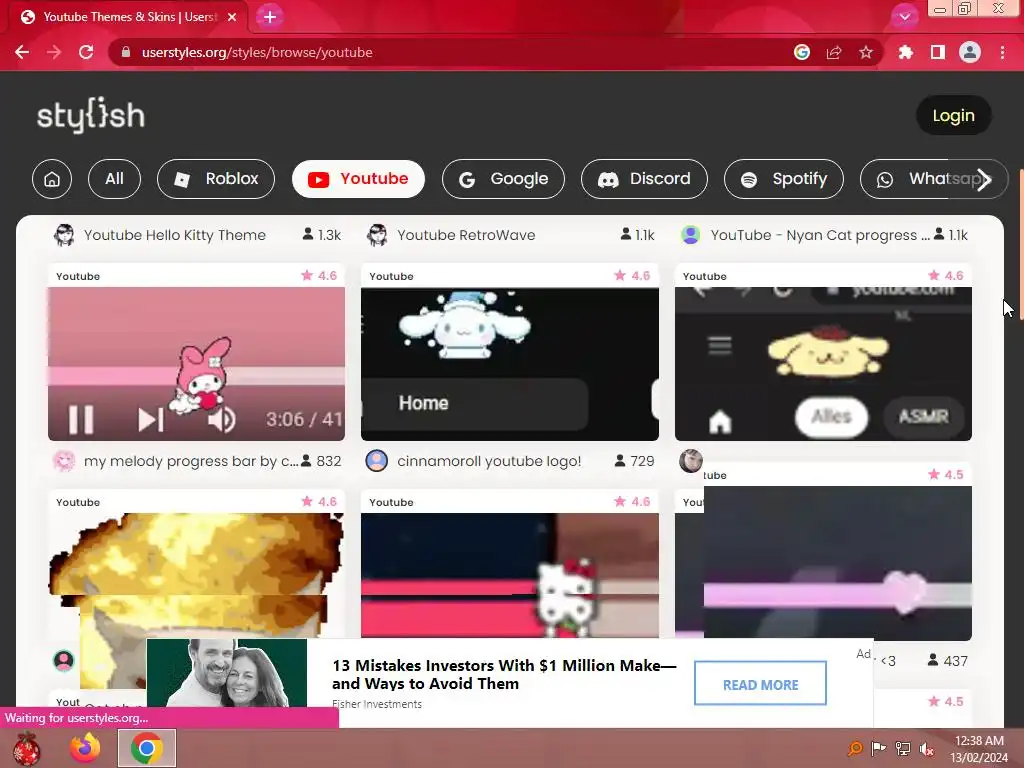Image resolution: width=1024 pixels, height=768 pixels.
Task: Open the Google icon in the address bar
Action: click(x=802, y=52)
